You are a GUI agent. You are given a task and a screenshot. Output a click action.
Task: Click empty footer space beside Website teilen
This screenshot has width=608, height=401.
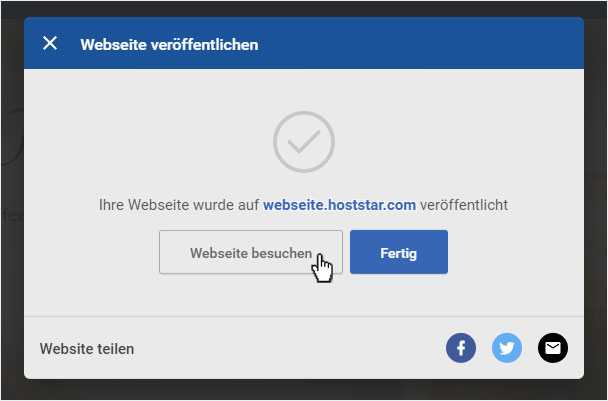[289, 348]
